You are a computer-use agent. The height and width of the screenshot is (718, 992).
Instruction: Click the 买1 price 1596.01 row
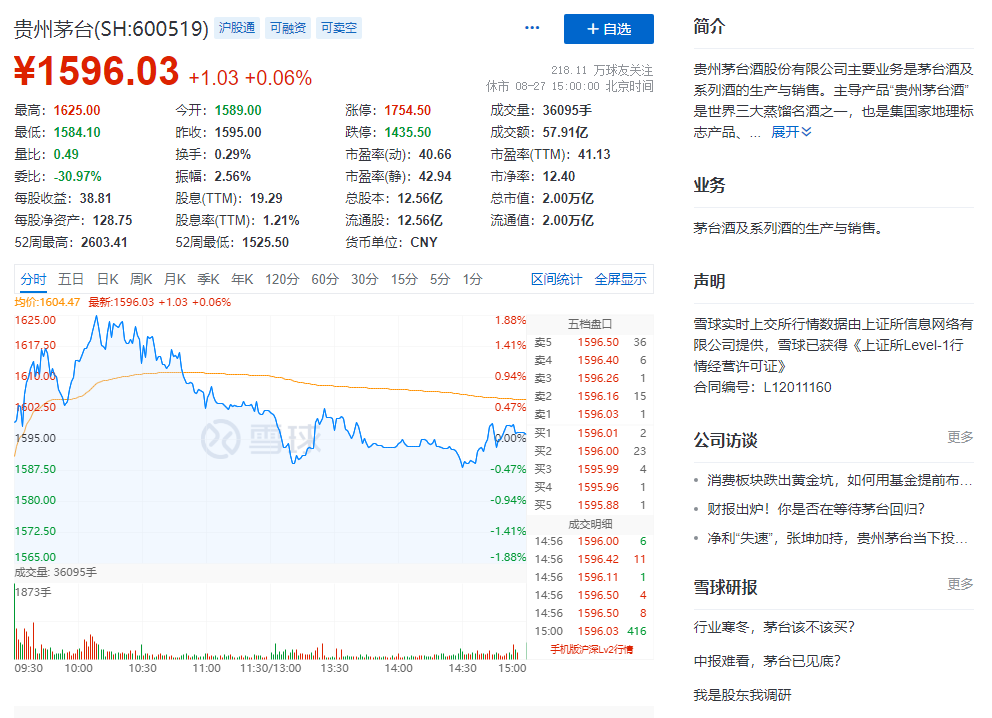(x=590, y=433)
